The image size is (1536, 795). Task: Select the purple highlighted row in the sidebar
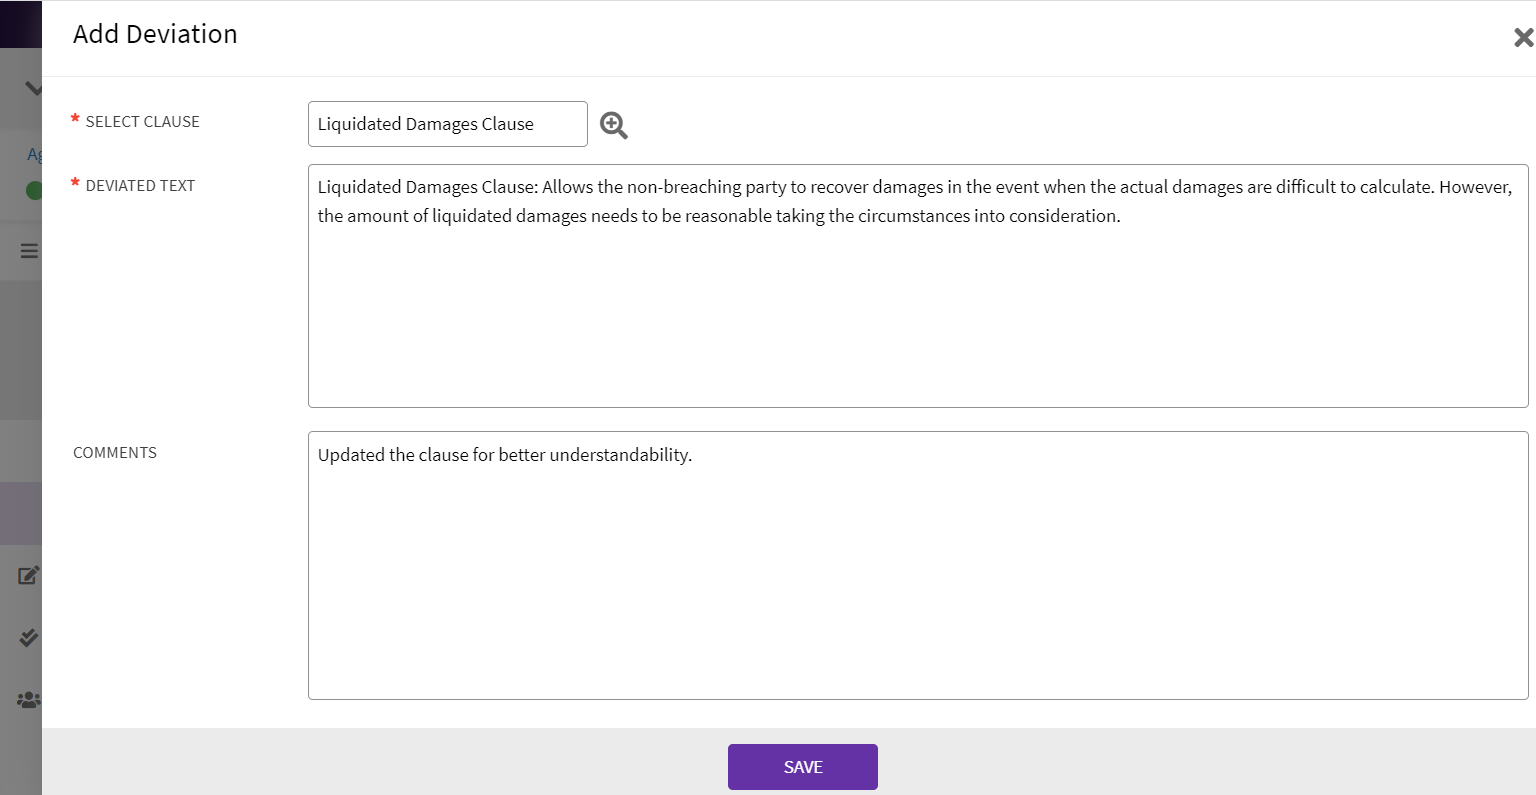tap(21, 513)
